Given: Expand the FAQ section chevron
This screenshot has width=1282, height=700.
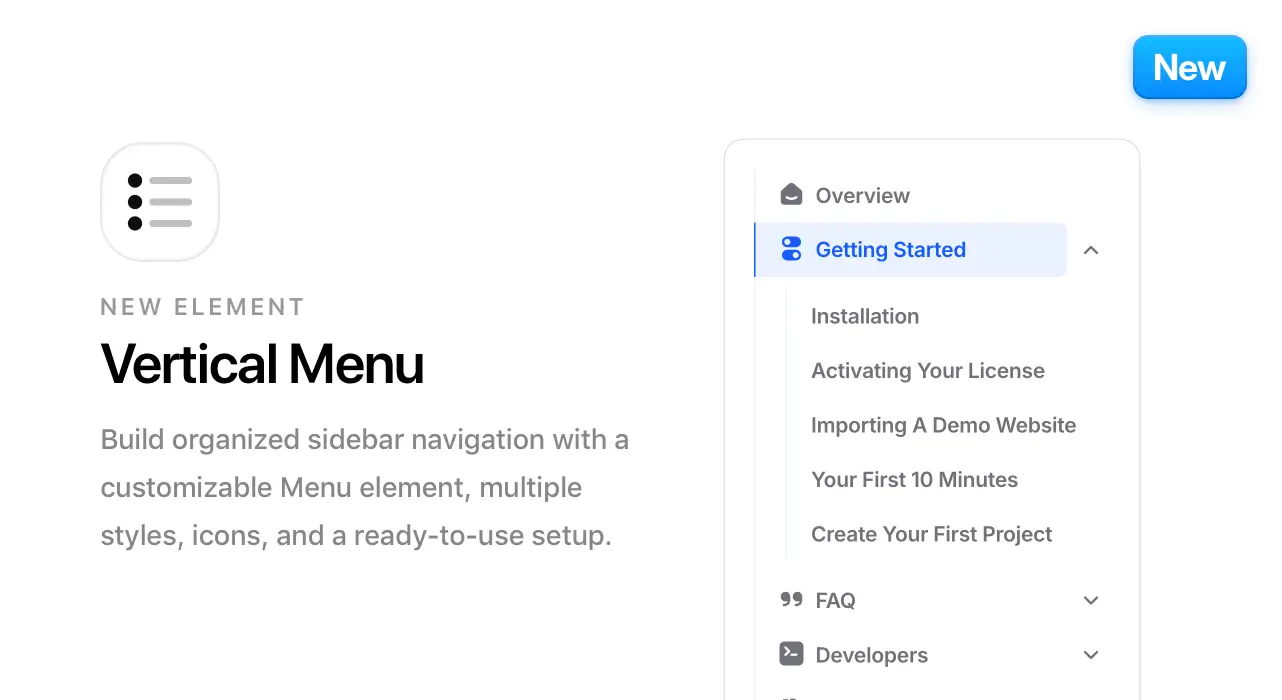Looking at the screenshot, I should point(1091,600).
